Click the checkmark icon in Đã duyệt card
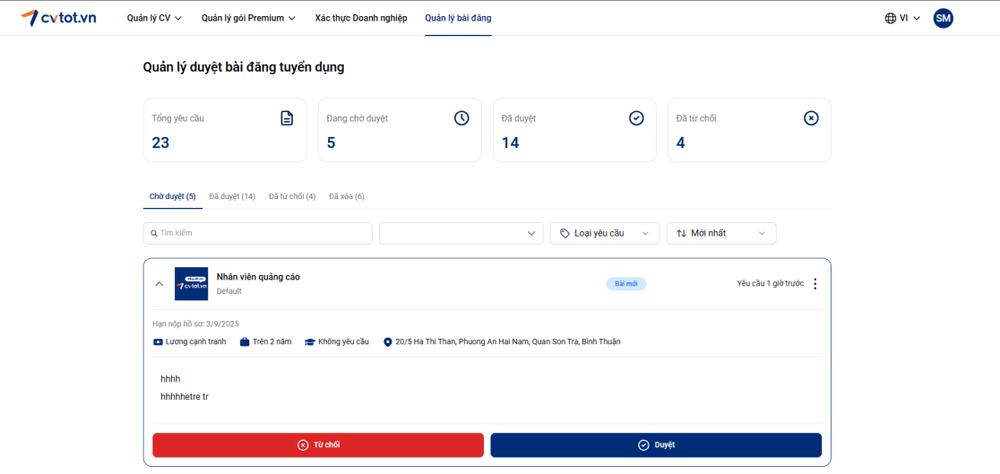The height and width of the screenshot is (474, 1000). coord(636,118)
